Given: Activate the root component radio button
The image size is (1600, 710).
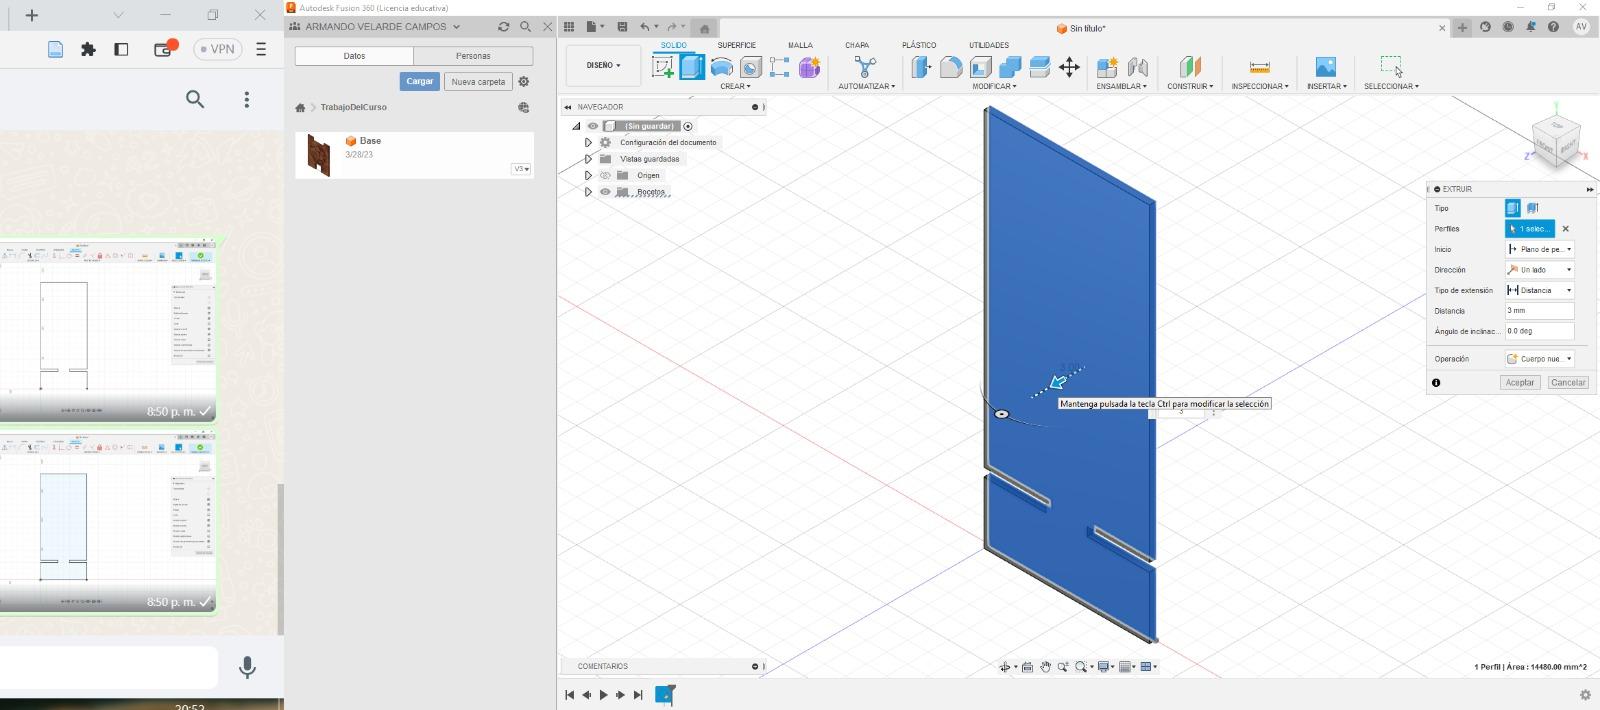Looking at the screenshot, I should [x=688, y=126].
